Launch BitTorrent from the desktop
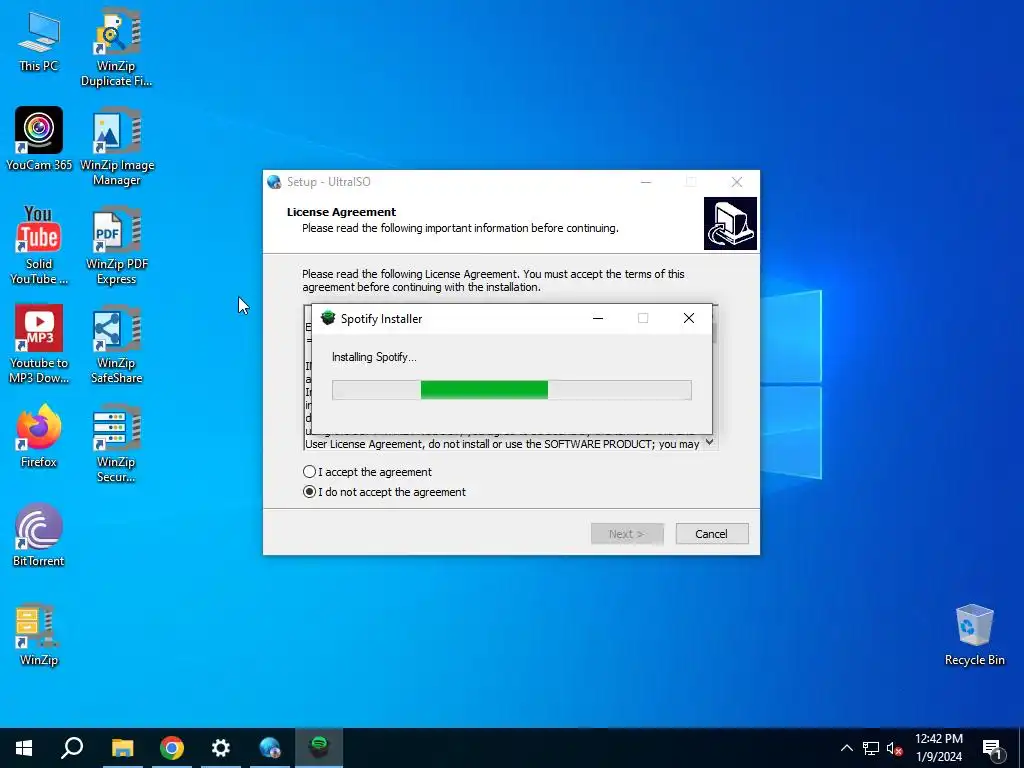The image size is (1024, 768). coord(39,535)
